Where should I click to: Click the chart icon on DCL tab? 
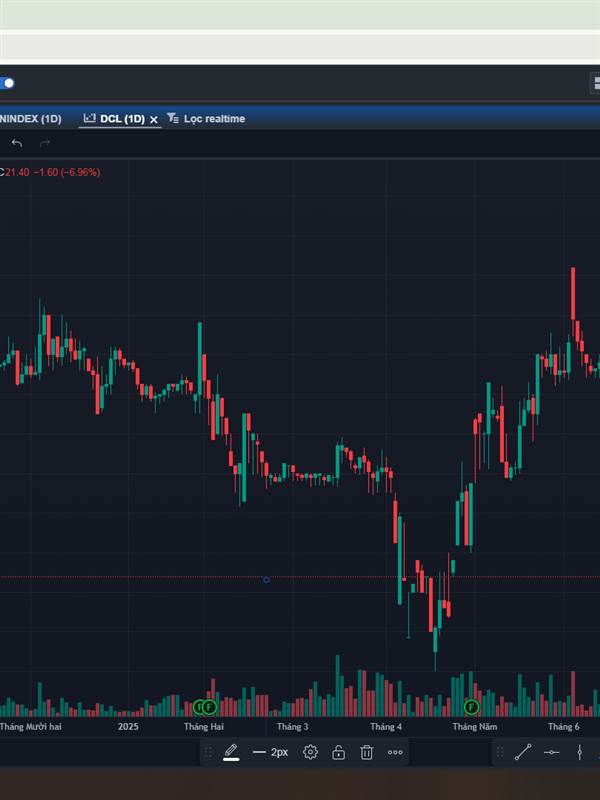pos(90,118)
